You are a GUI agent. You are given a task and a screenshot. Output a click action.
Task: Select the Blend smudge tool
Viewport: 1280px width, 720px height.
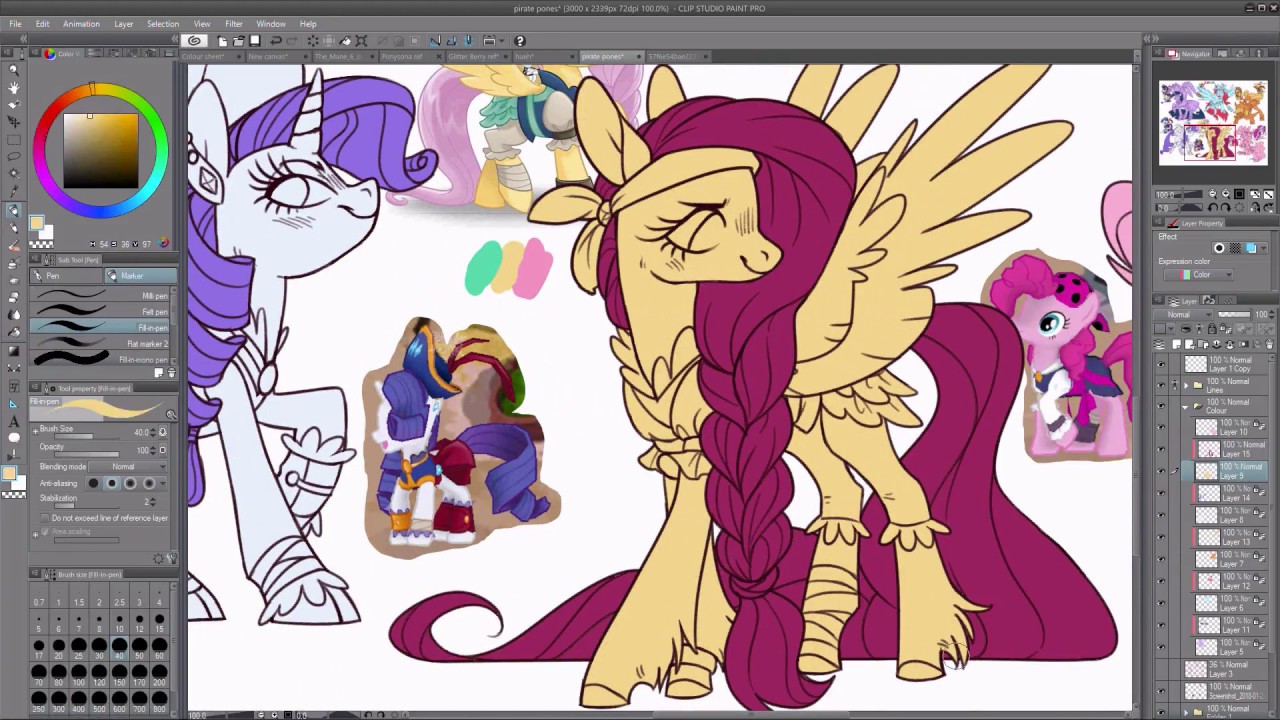point(14,315)
